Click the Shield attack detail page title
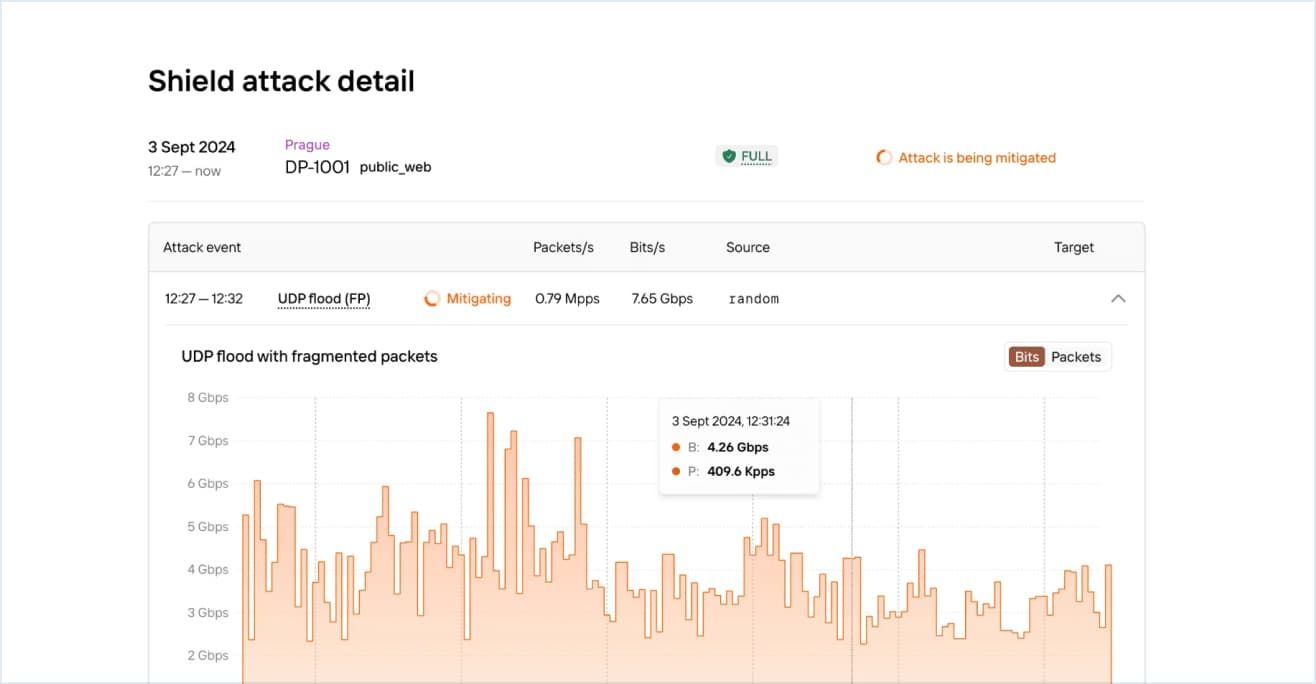 281,81
